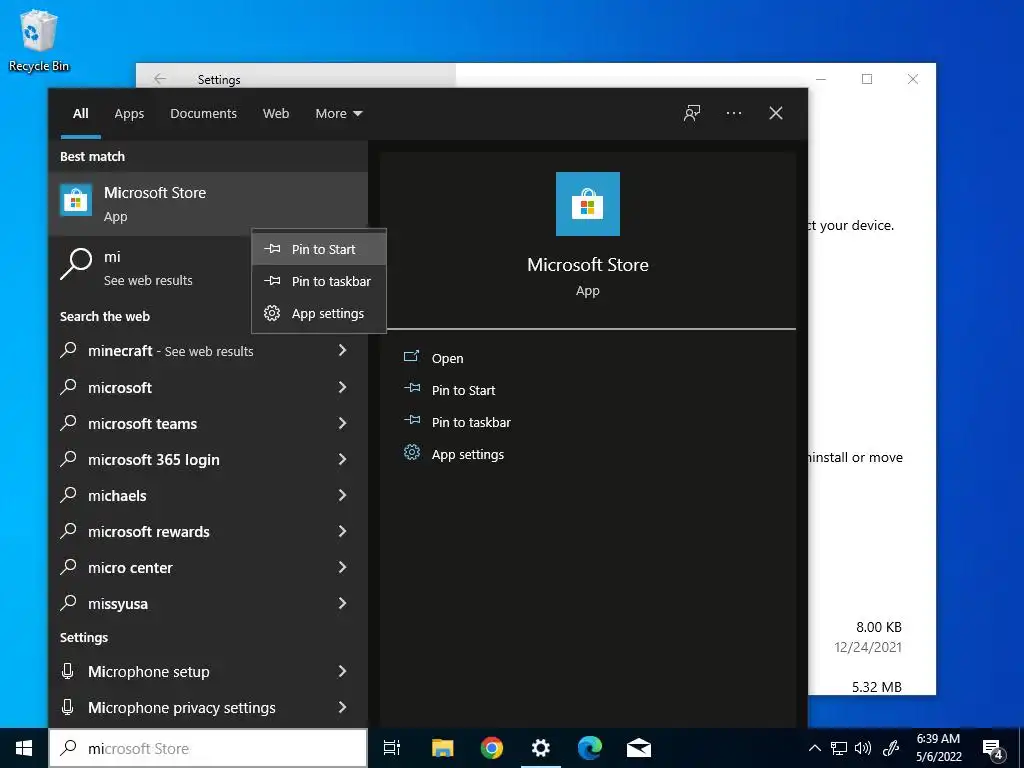Click the gear icon next to App settings in preview pane
The image size is (1024, 768).
411,452
